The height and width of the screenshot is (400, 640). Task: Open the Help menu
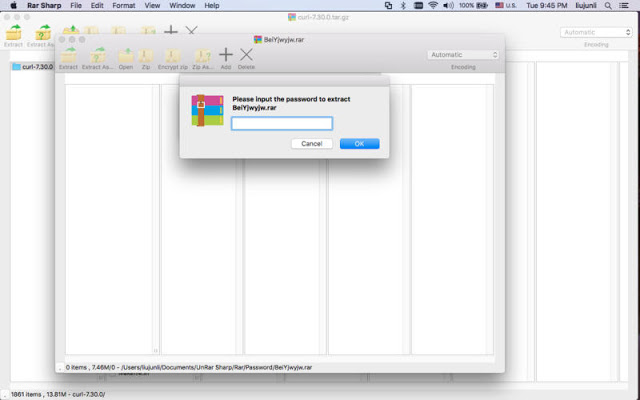click(212, 6)
